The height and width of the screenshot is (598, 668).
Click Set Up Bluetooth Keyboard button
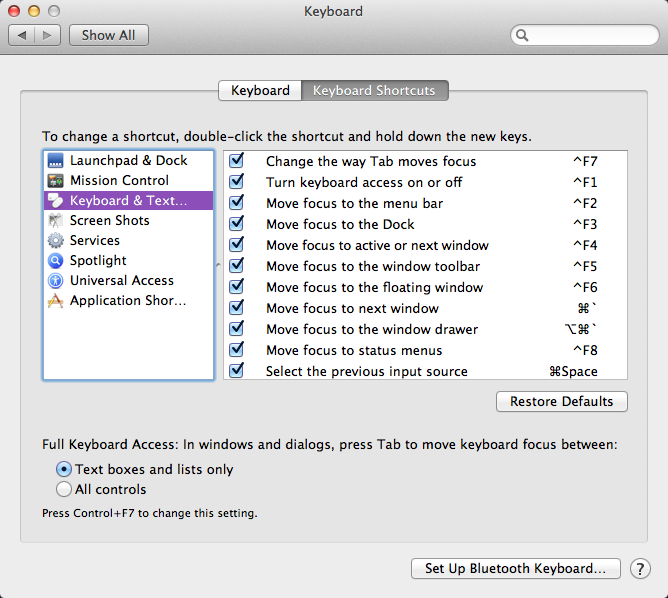515,568
